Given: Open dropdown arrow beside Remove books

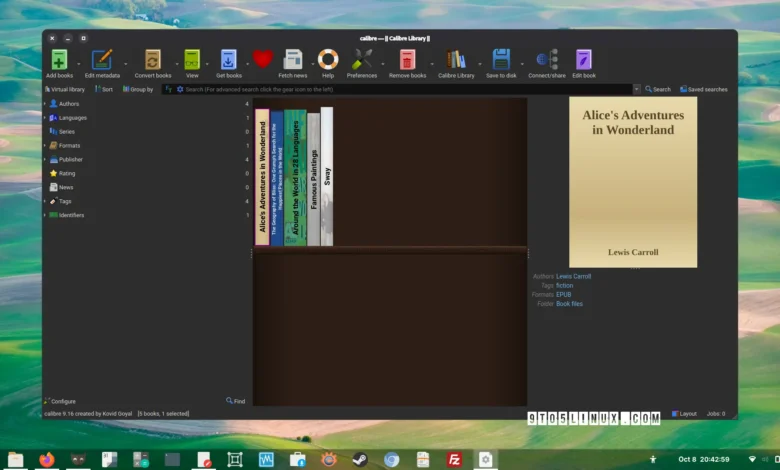Looking at the screenshot, I should [x=432, y=64].
